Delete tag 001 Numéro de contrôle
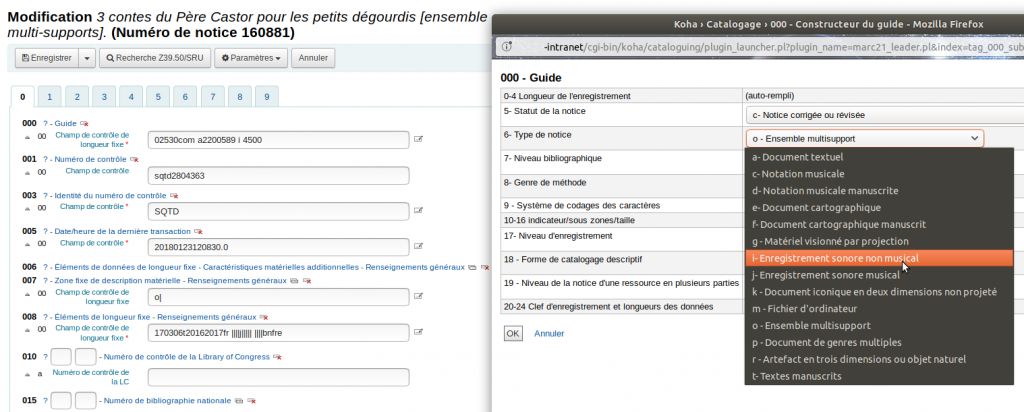Screen dimensions: 1024x412 click(134, 159)
